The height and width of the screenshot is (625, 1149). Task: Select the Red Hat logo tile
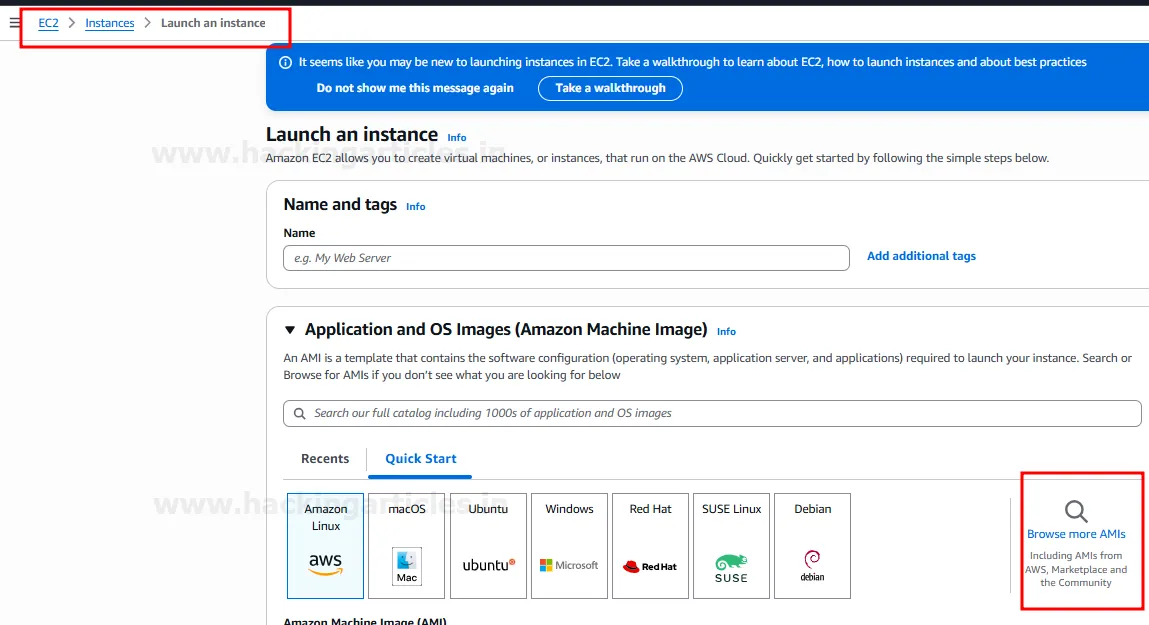650,565
